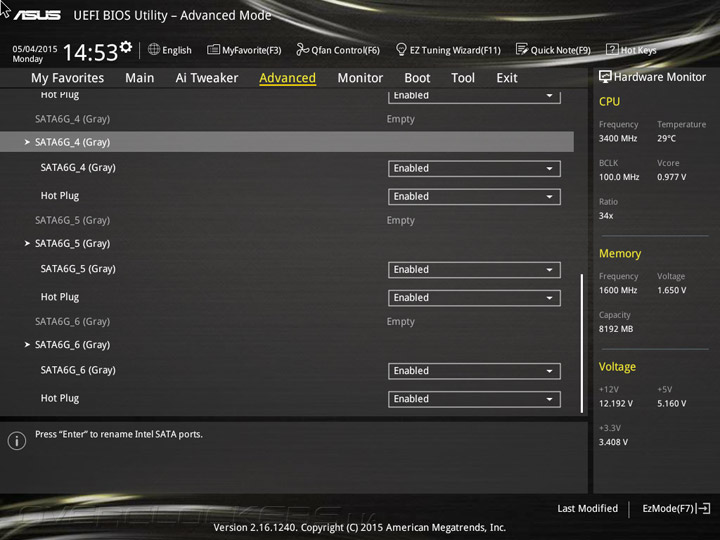
Task: Open time settings gear icon
Action: pyautogui.click(x=126, y=47)
